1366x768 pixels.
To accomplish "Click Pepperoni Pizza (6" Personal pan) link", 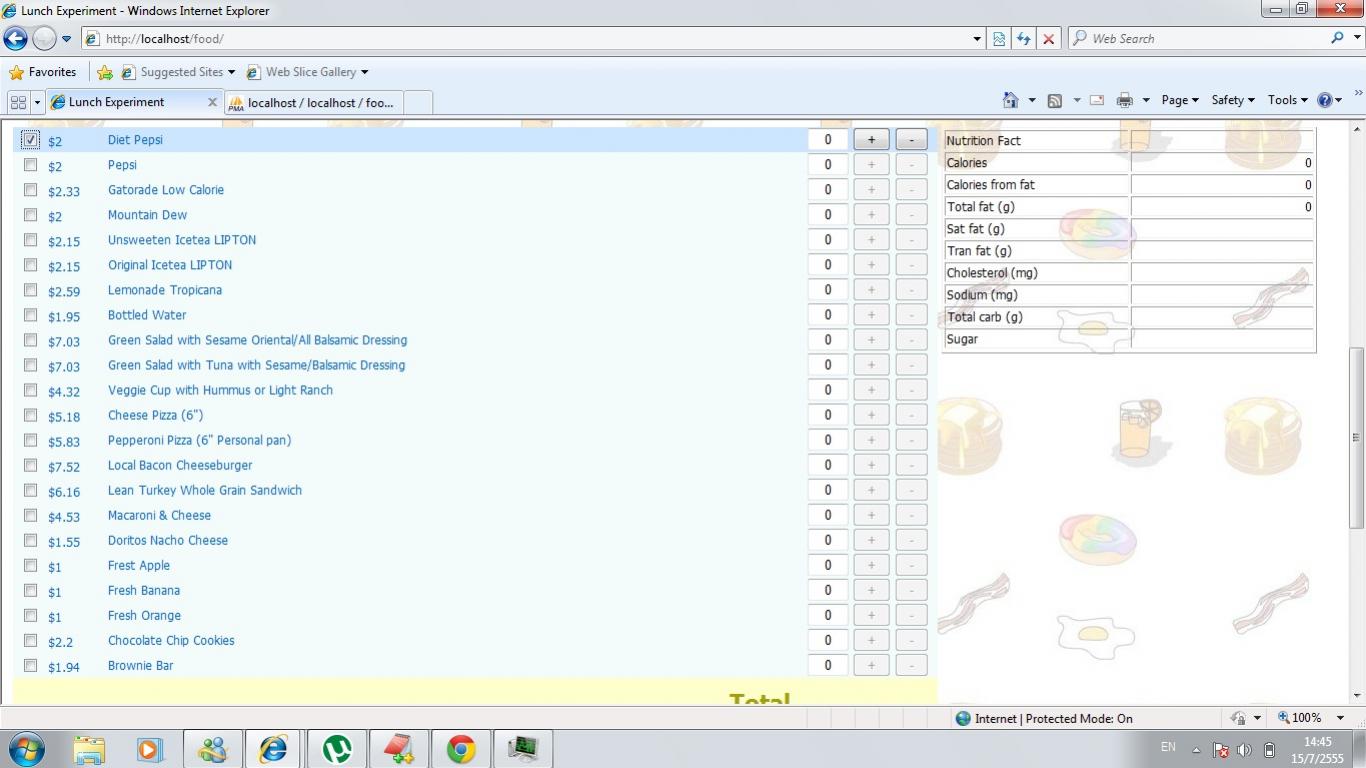I will click(x=199, y=440).
